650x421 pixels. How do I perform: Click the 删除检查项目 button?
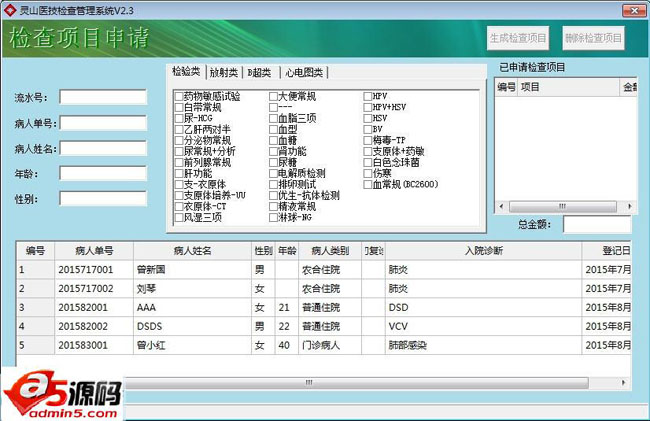(x=593, y=38)
